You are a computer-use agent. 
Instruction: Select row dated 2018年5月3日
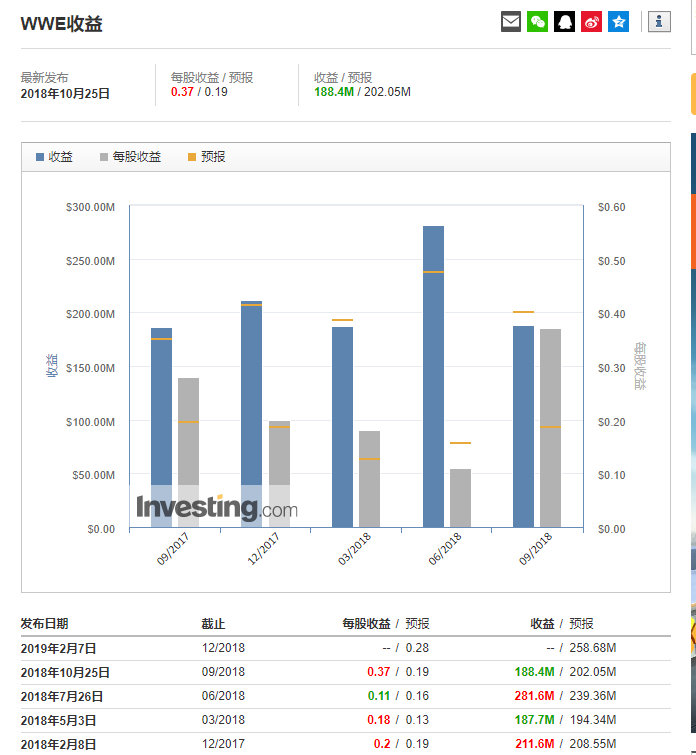tap(345, 720)
